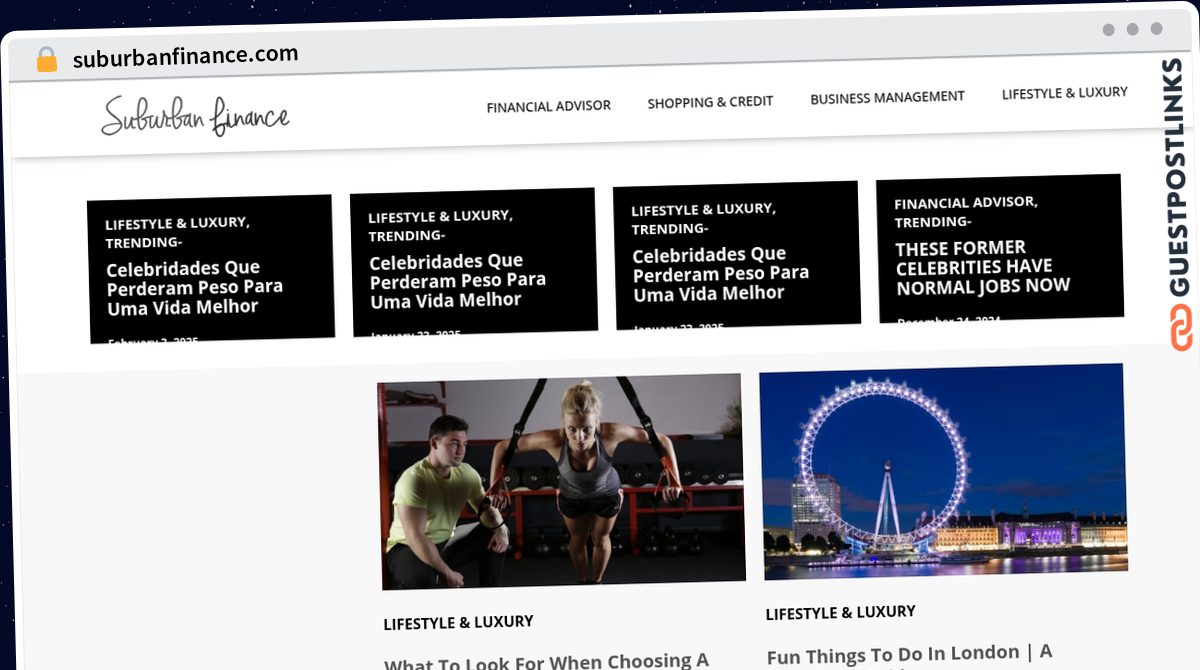Open These Former Celebrities Have Normal Jobs Now
Screen dimensions: 1200x670
point(982,267)
